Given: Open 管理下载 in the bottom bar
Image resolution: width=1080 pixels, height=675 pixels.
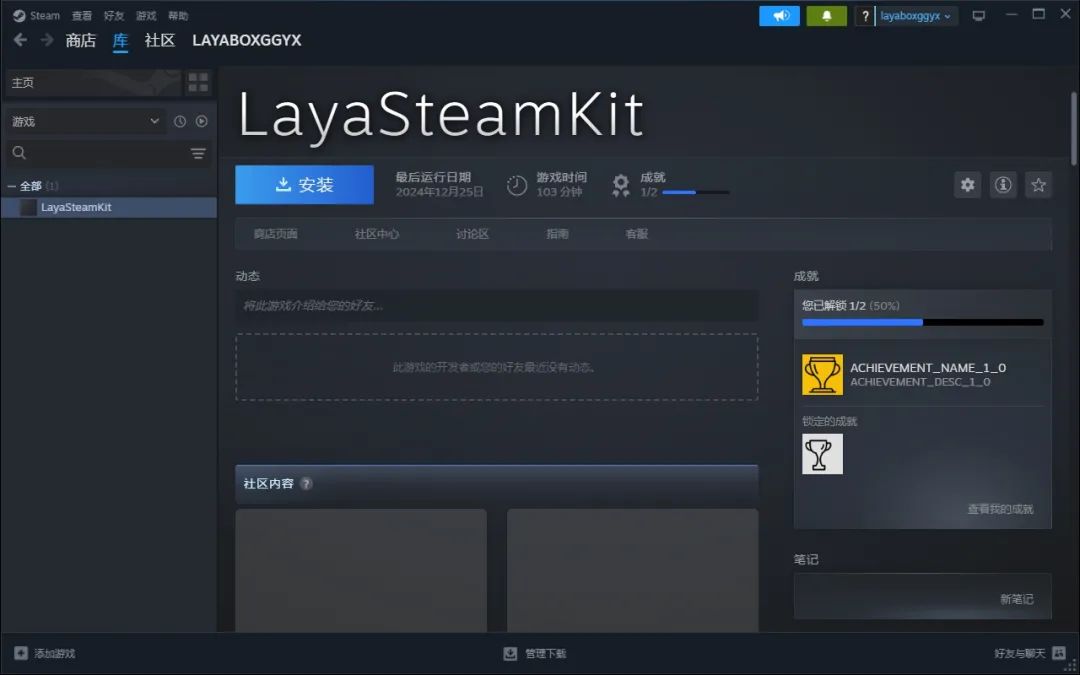Looking at the screenshot, I should (534, 654).
